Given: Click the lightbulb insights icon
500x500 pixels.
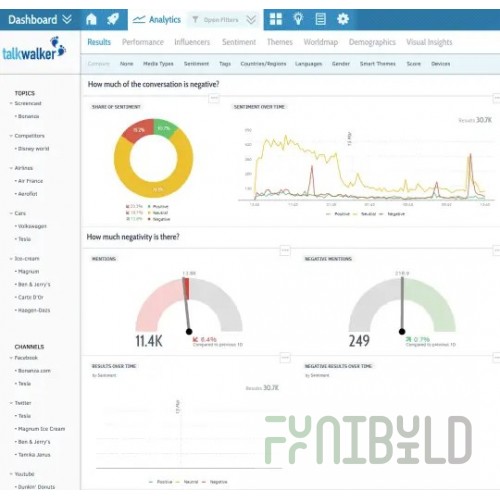Looking at the screenshot, I should click(x=298, y=19).
